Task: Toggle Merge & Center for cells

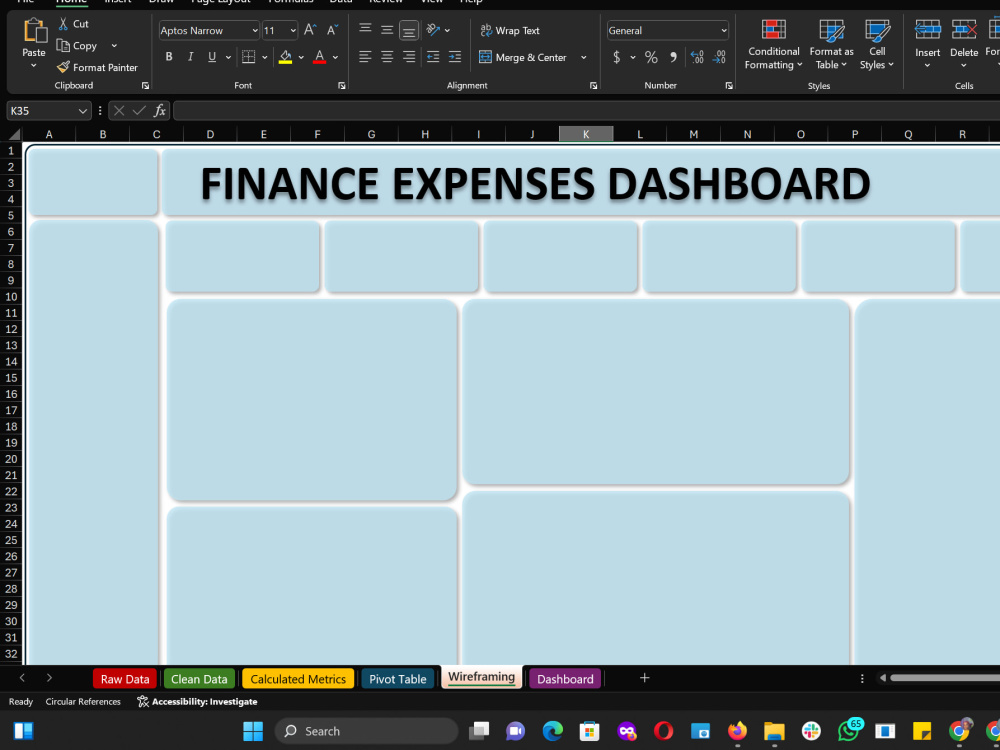Action: pyautogui.click(x=523, y=57)
